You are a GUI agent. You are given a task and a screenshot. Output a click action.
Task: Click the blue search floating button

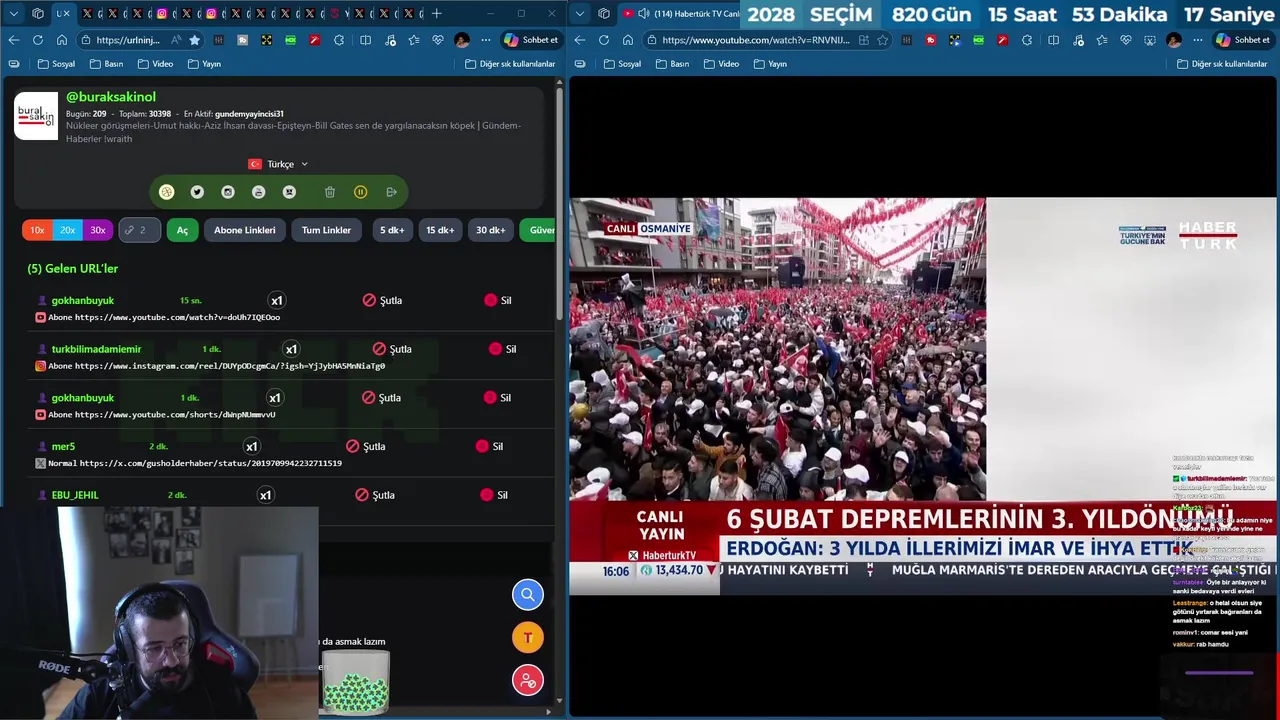click(528, 595)
